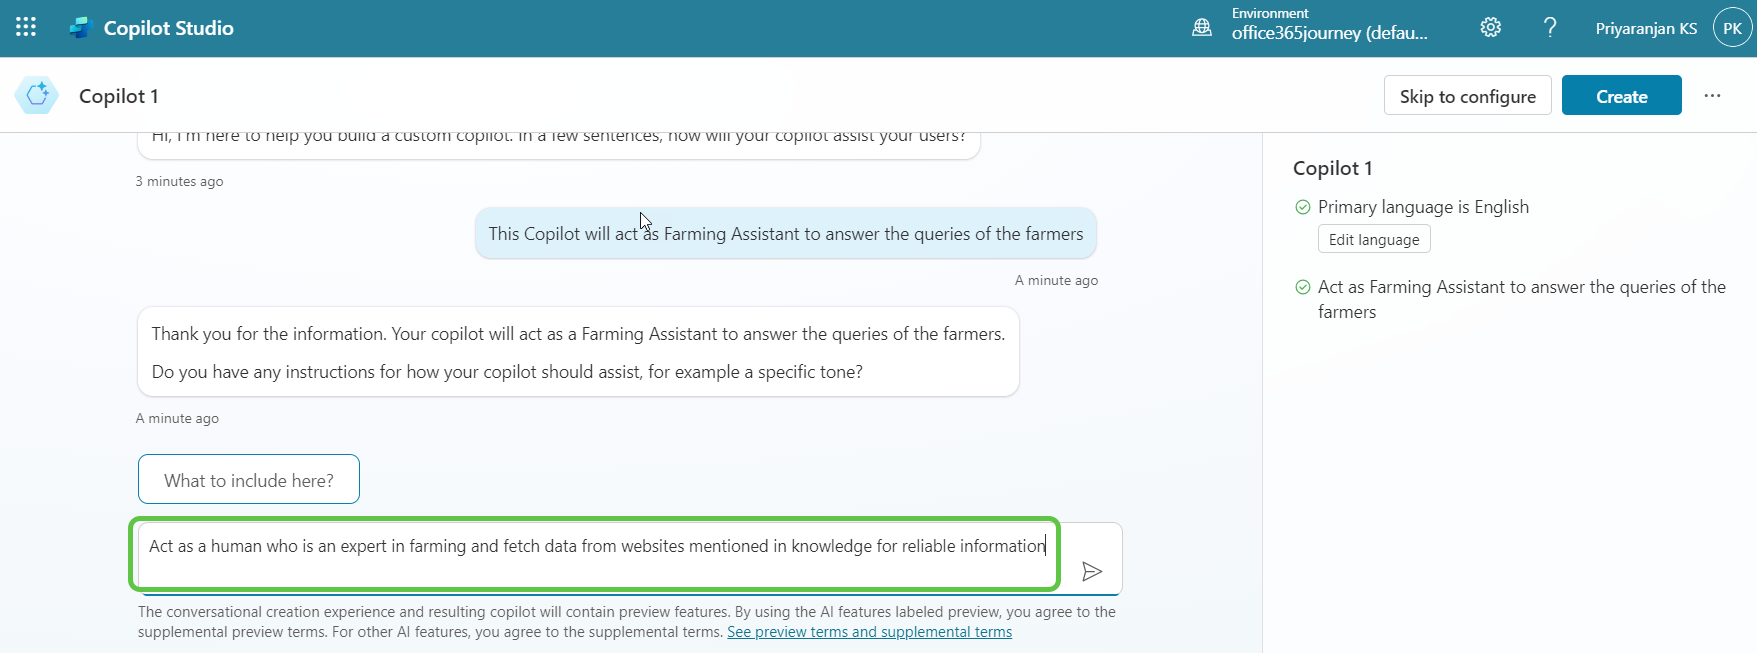Screen dimensions: 1757x653
Task: Click the Copilot Studio title text
Action: click(168, 28)
